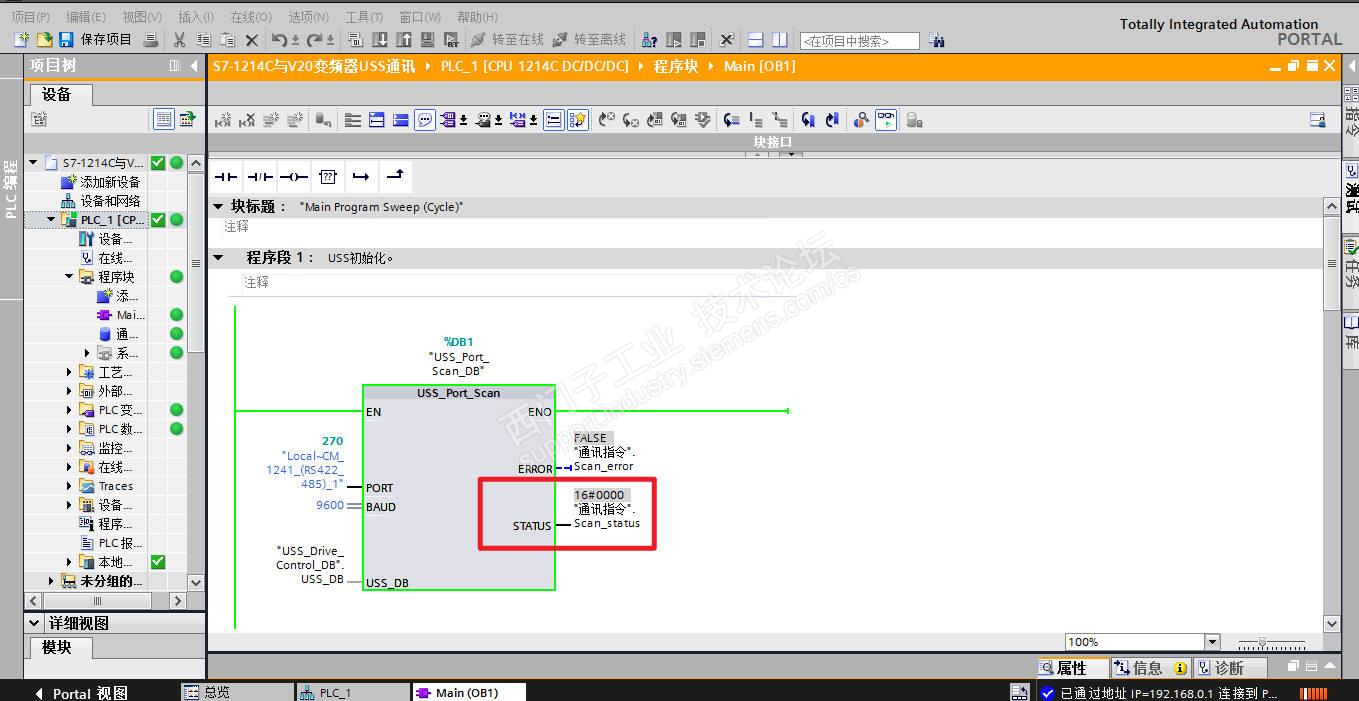Click the green checkmark beside PLC_1

158,220
